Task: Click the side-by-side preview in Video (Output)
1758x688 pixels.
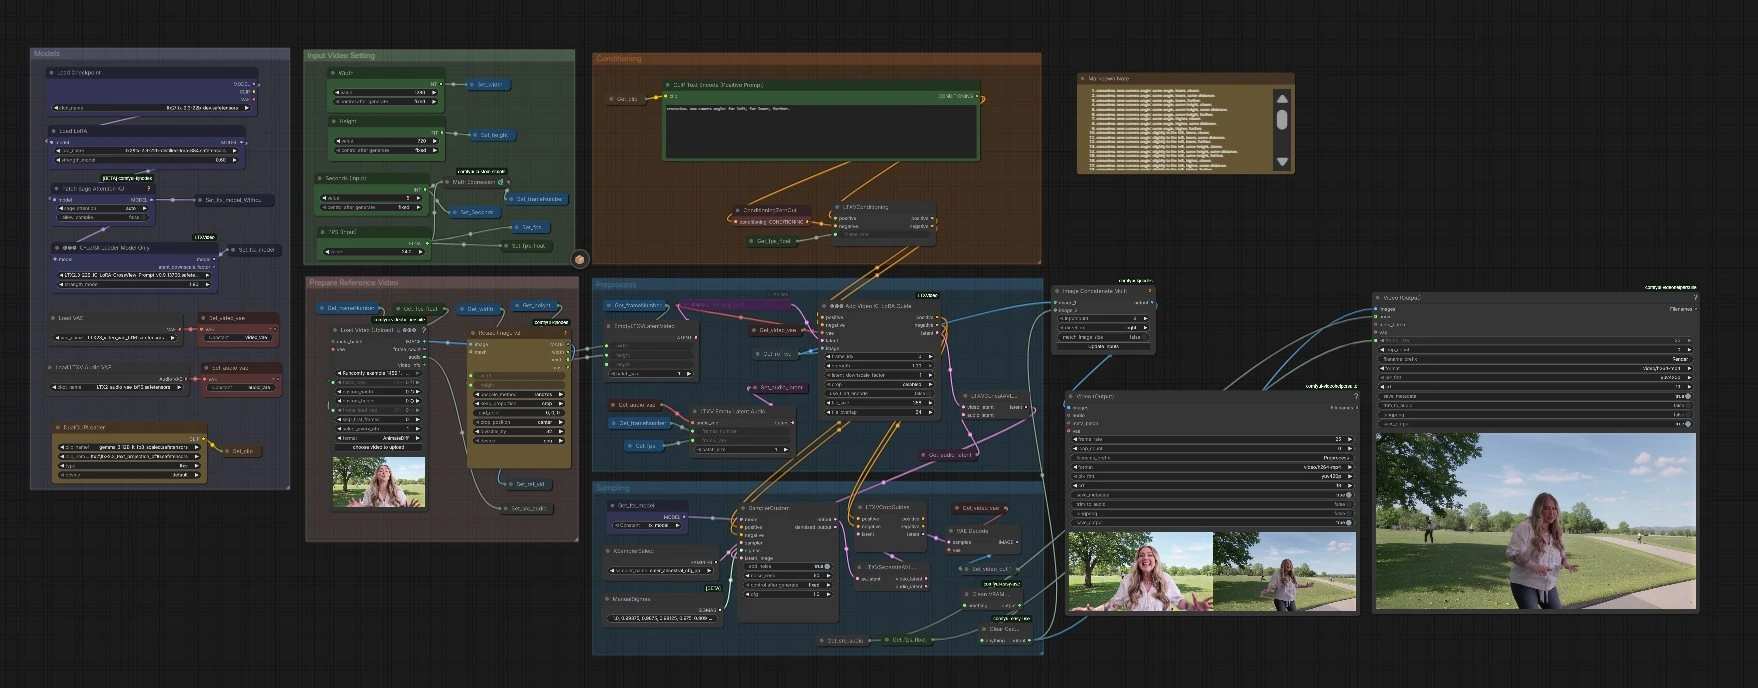Action: coord(1212,571)
